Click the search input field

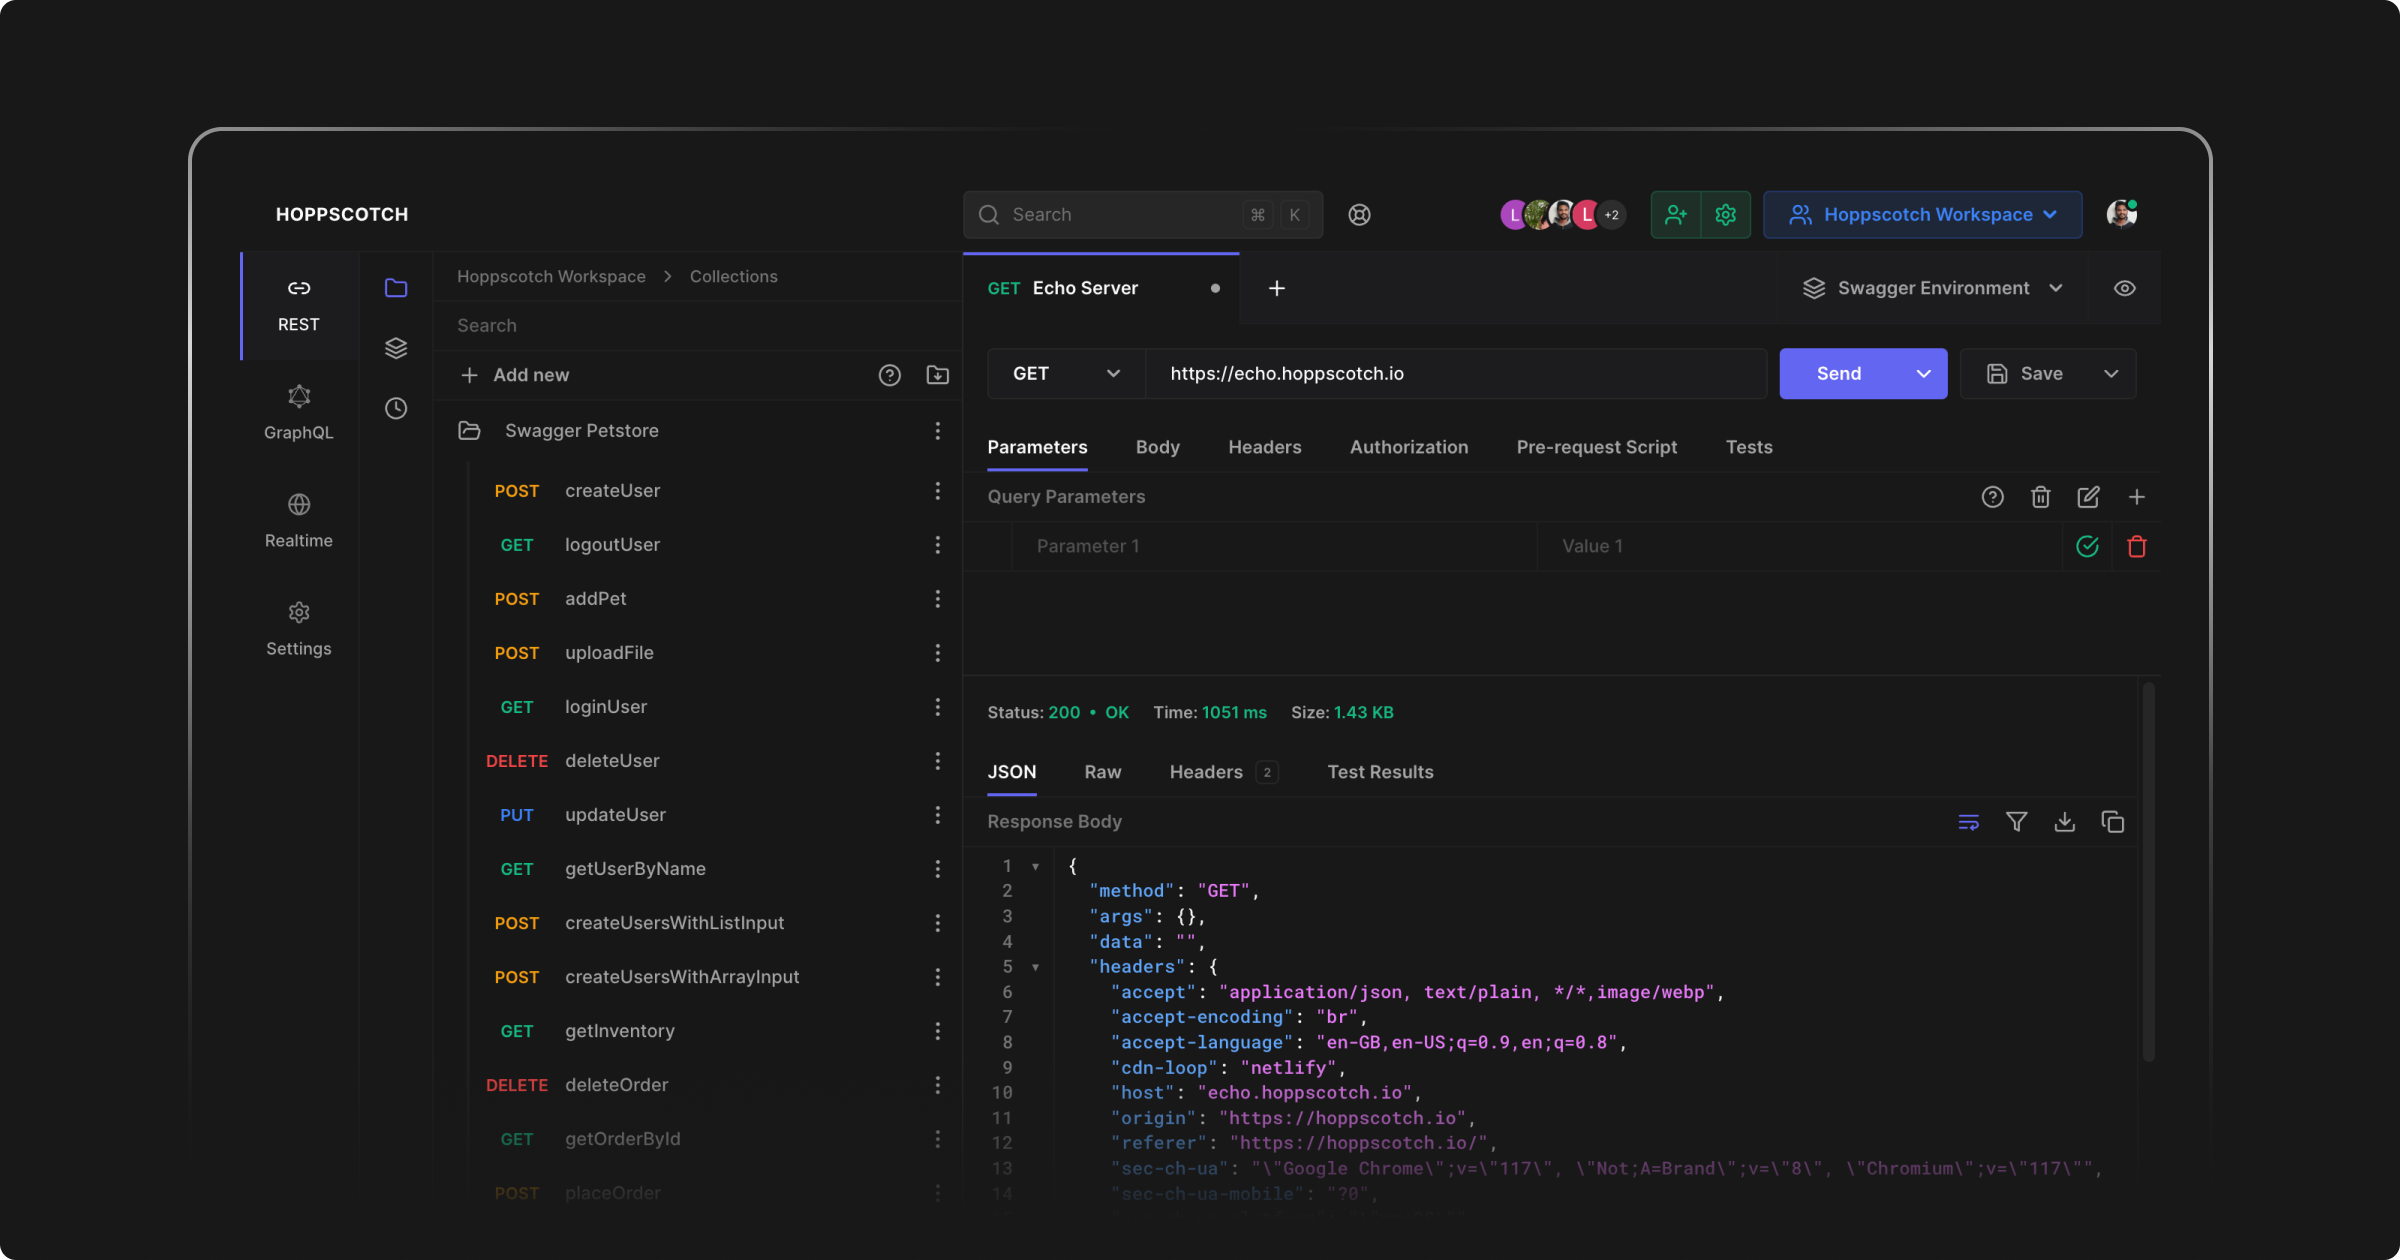(1143, 214)
